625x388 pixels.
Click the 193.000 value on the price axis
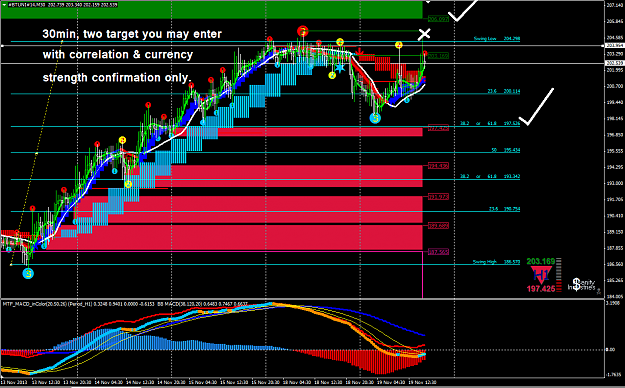[615, 183]
